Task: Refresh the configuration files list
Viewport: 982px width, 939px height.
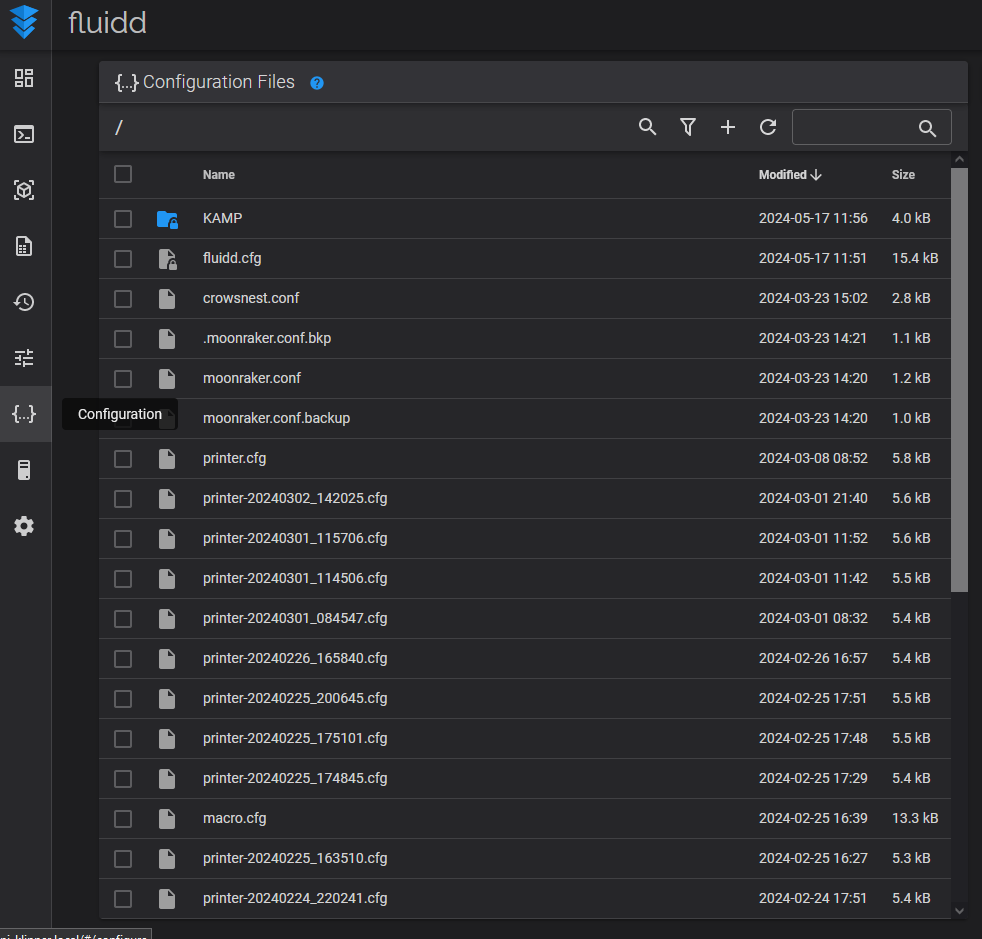Action: pyautogui.click(x=768, y=127)
